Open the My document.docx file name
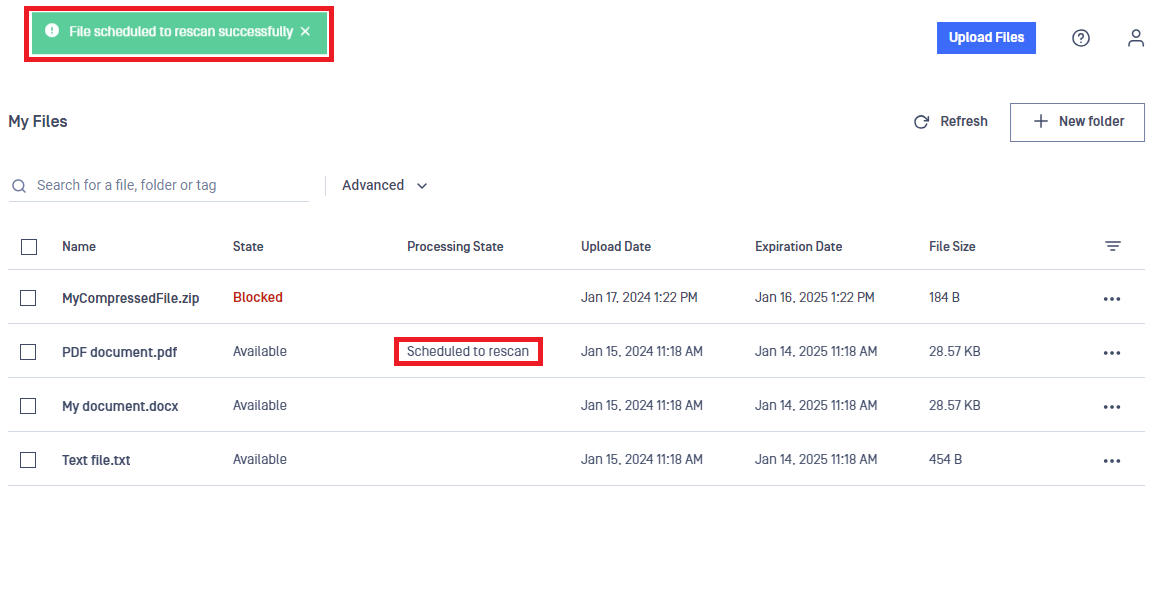Image resolution: width=1164 pixels, height=609 pixels. [x=120, y=406]
